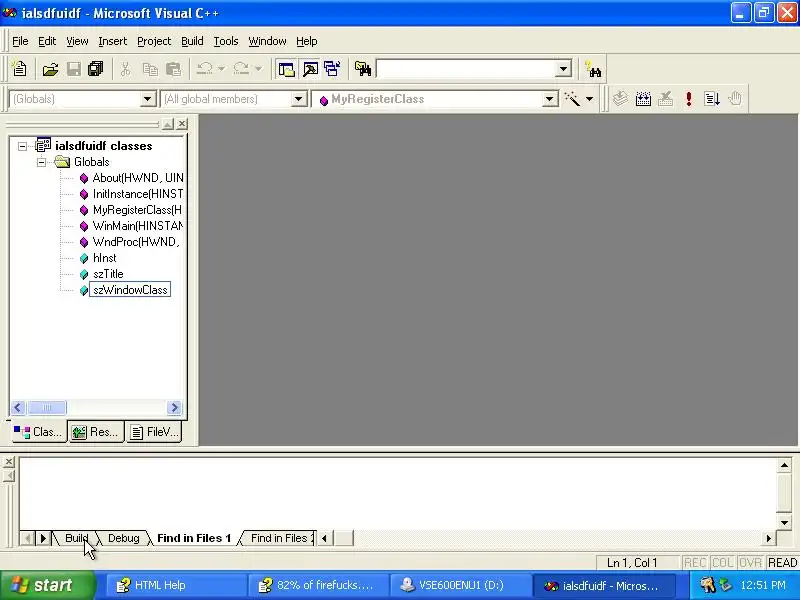Click the Copy icon
800x600 pixels.
[150, 69]
